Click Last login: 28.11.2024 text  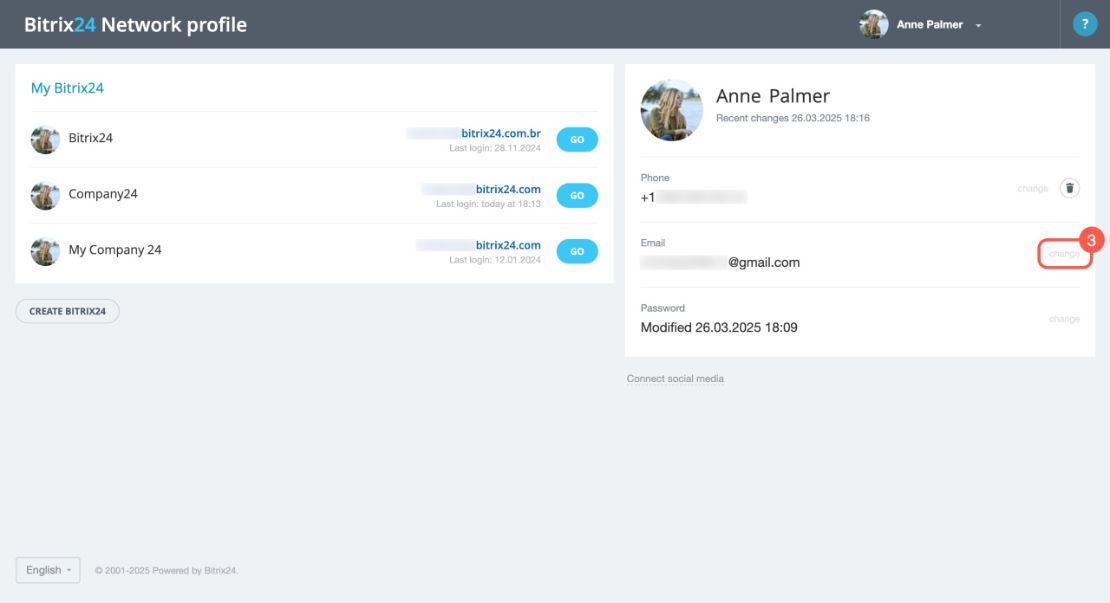point(495,148)
